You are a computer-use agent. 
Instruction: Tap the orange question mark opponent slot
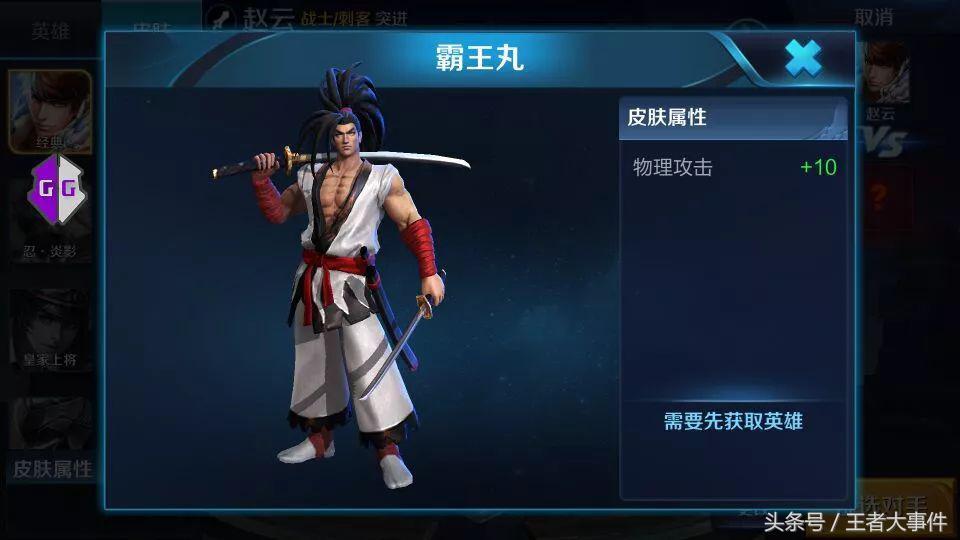click(x=878, y=197)
